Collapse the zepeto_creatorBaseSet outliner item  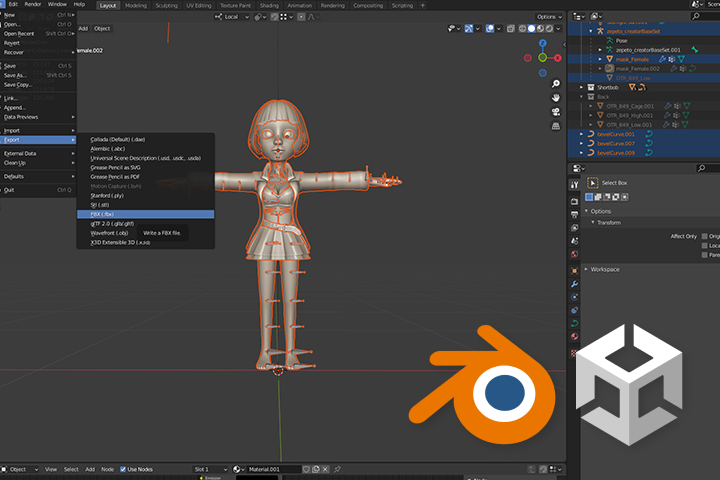(591, 31)
